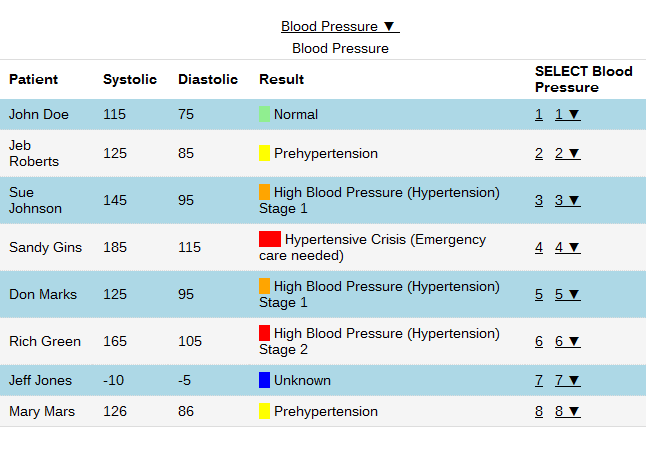Click the blue Unknown result swatch
The image size is (646, 455).
pos(265,380)
